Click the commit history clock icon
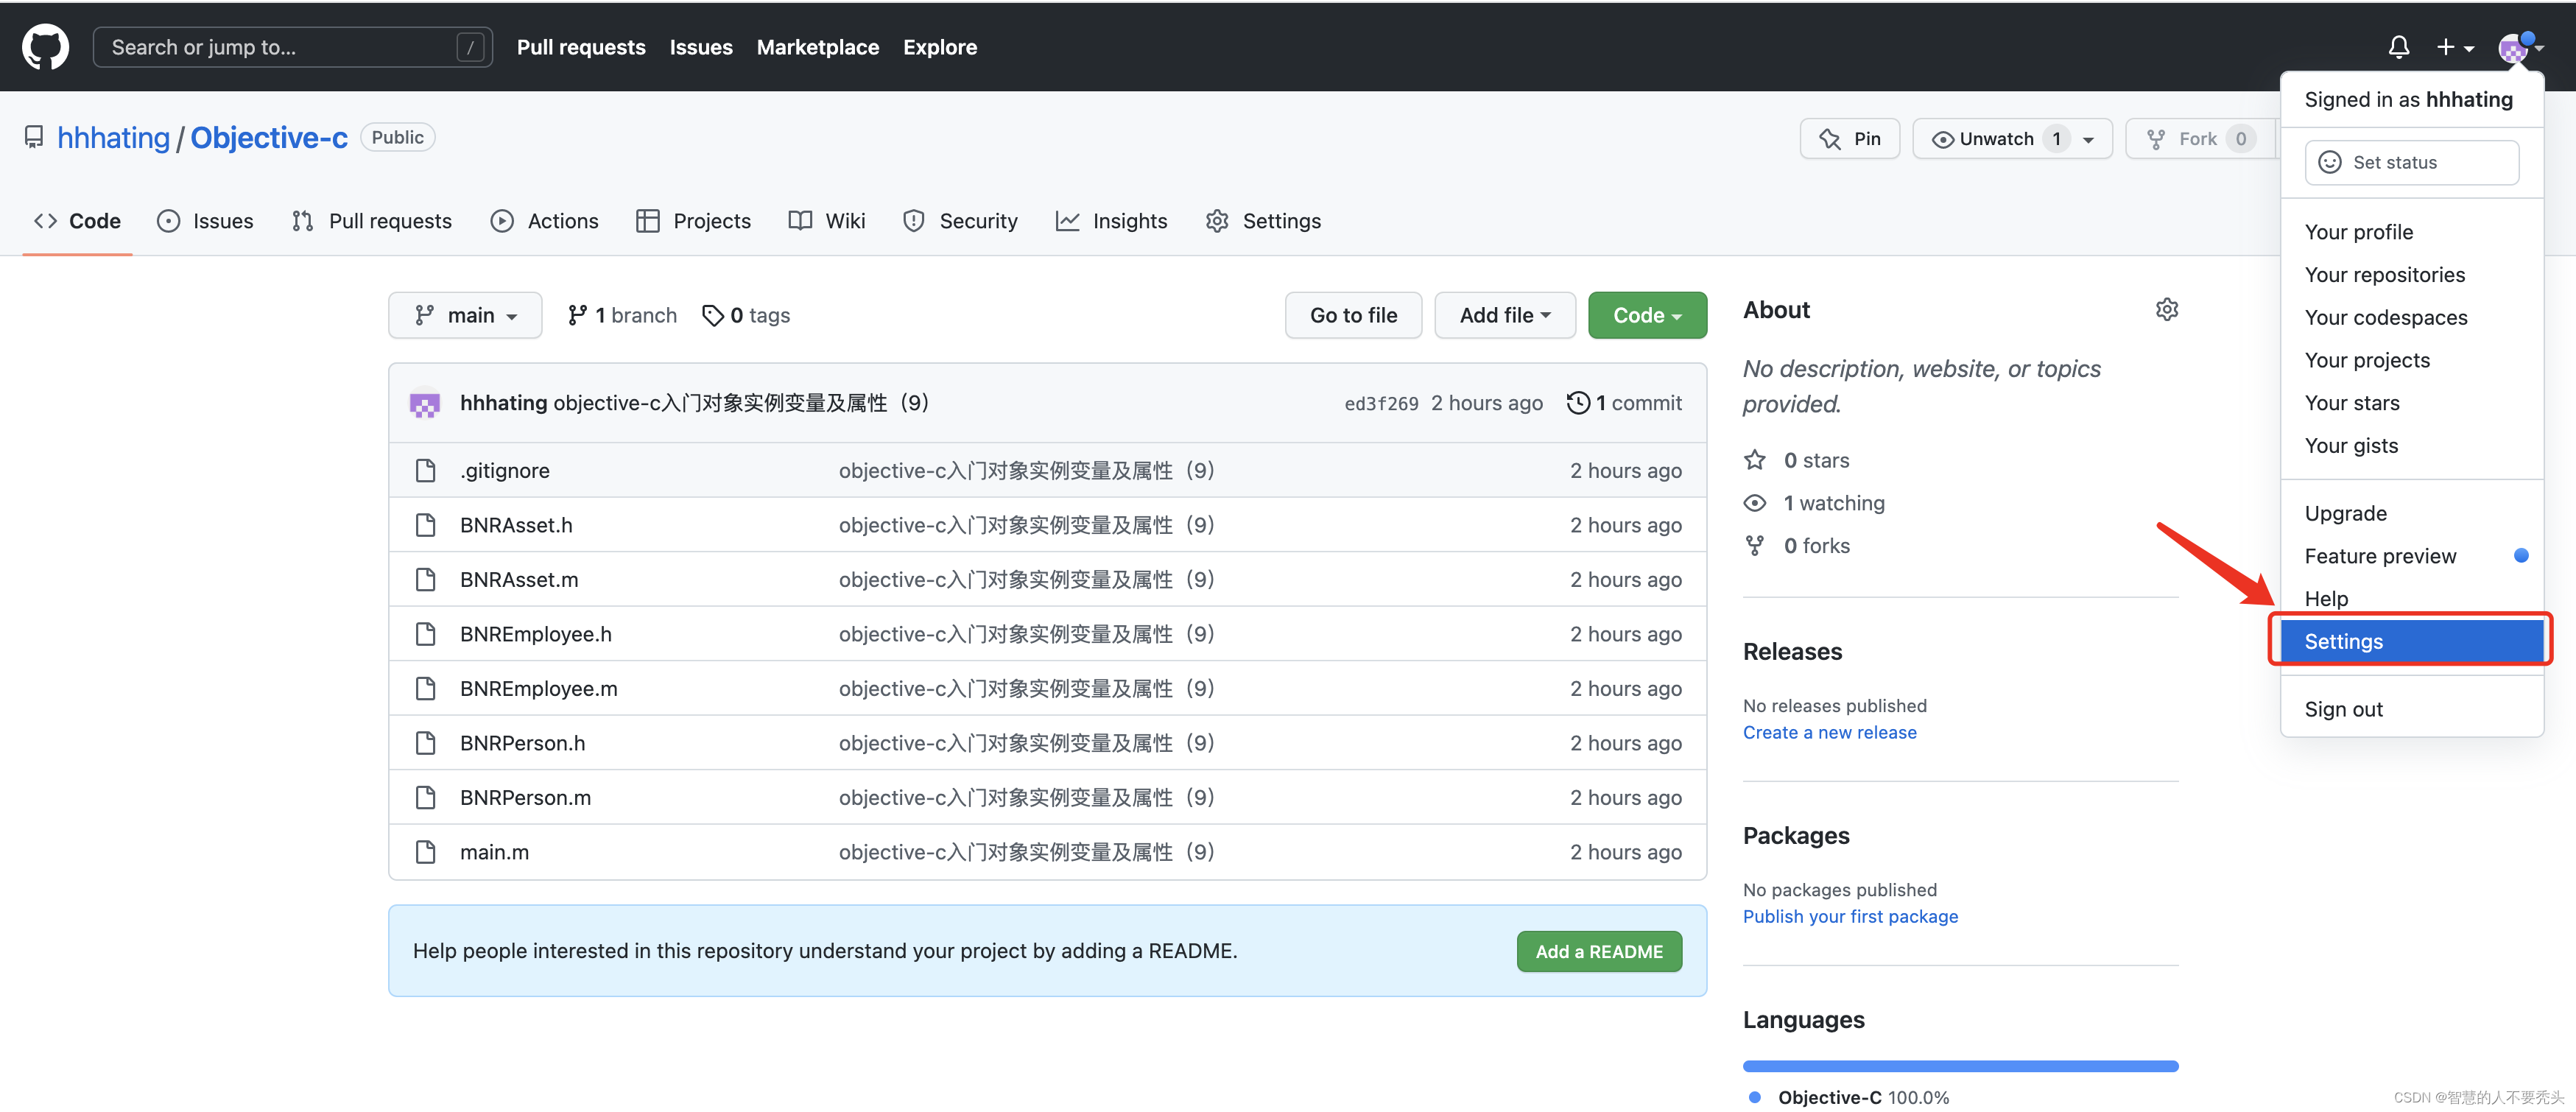The image size is (2576, 1112). point(1579,402)
